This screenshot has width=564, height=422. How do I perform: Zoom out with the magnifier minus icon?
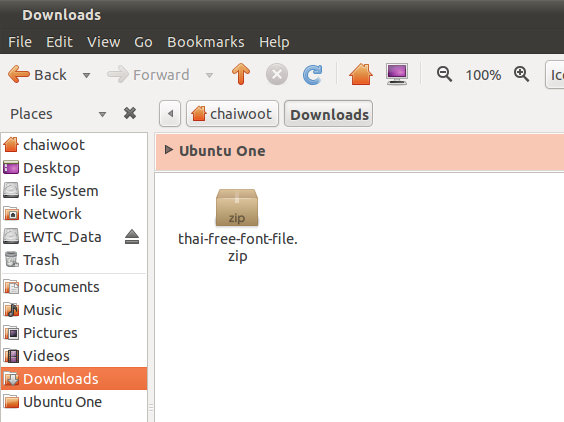click(444, 74)
